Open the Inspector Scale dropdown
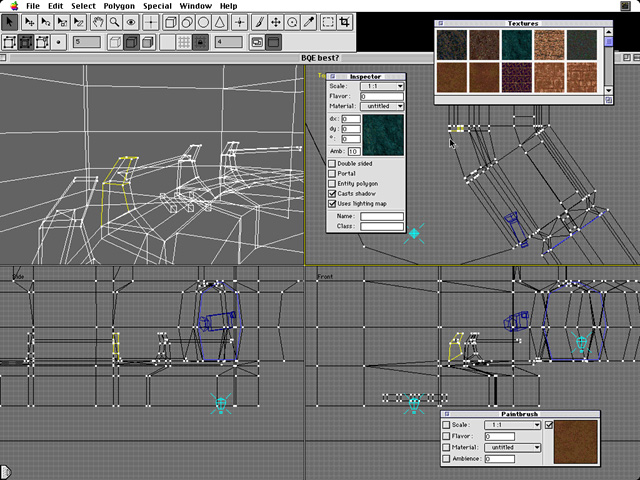 pyautogui.click(x=382, y=86)
